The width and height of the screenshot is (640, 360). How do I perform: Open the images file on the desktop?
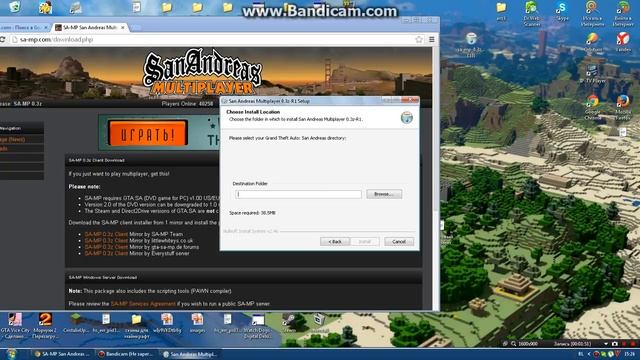(197, 322)
